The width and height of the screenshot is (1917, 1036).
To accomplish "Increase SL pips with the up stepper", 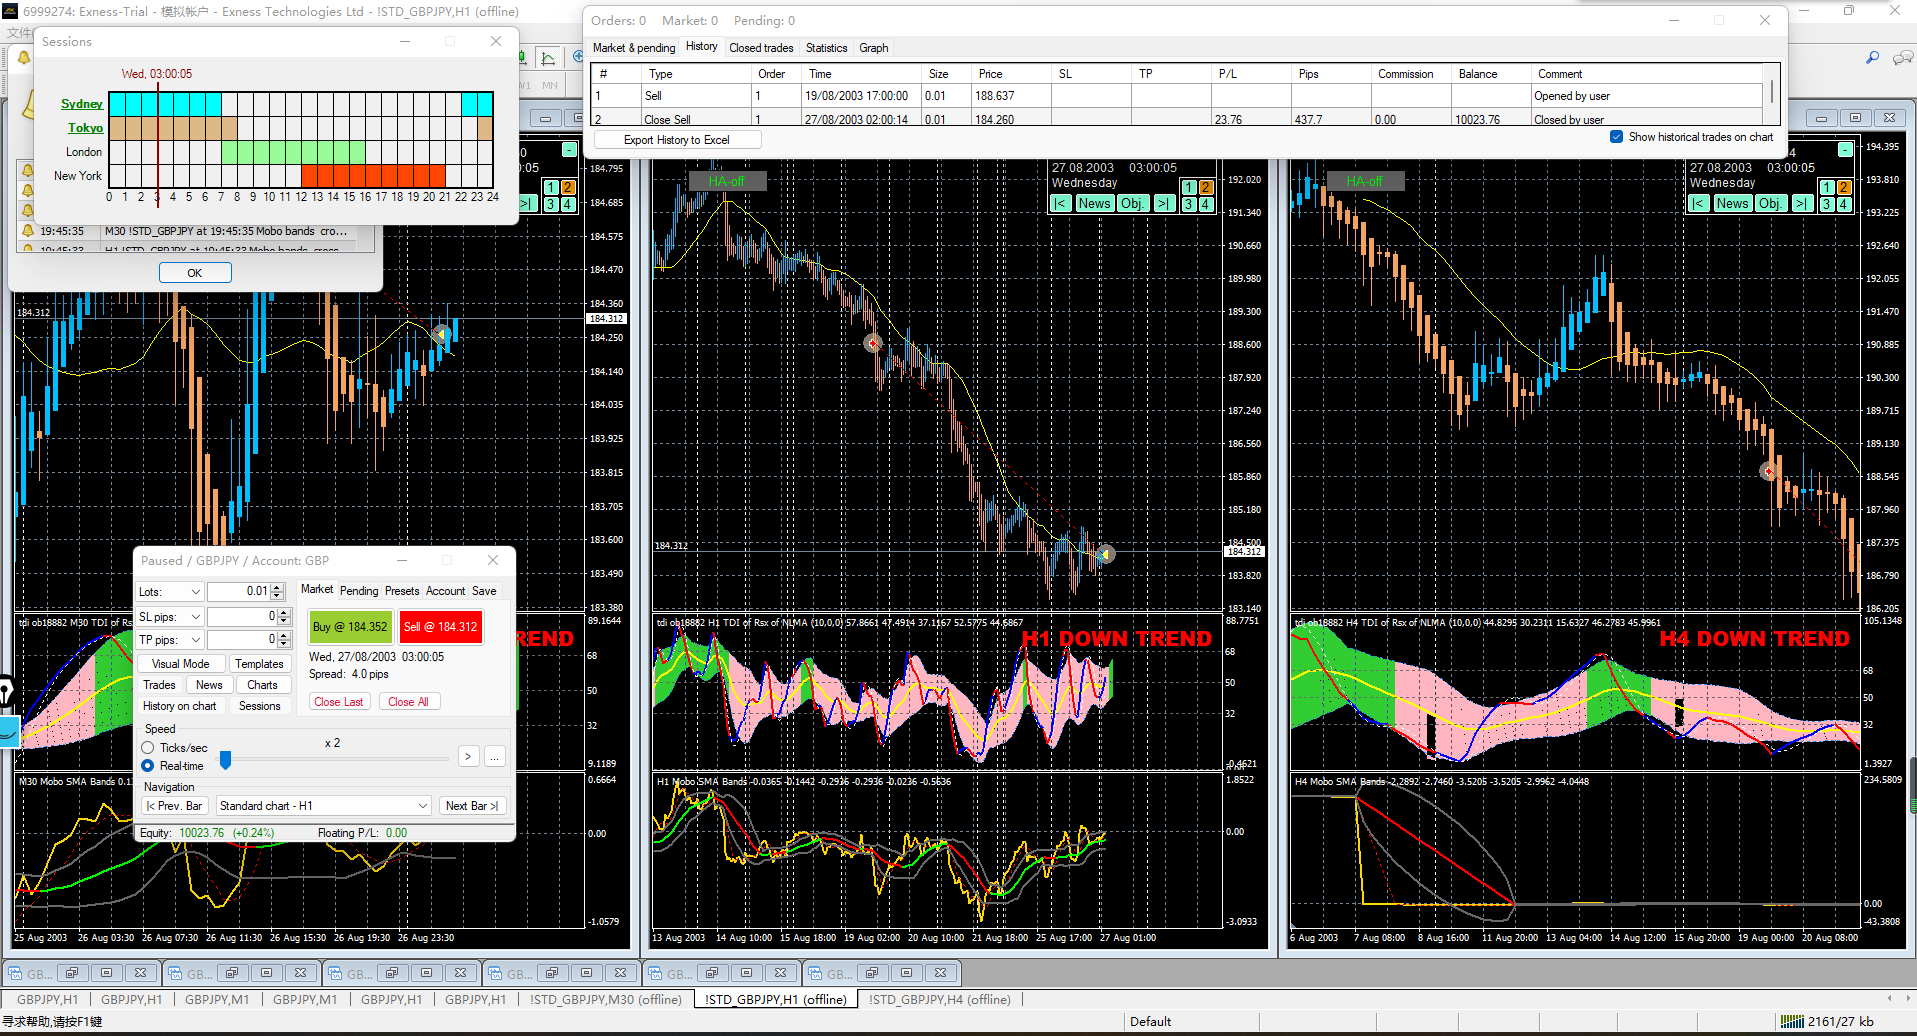I will (284, 612).
